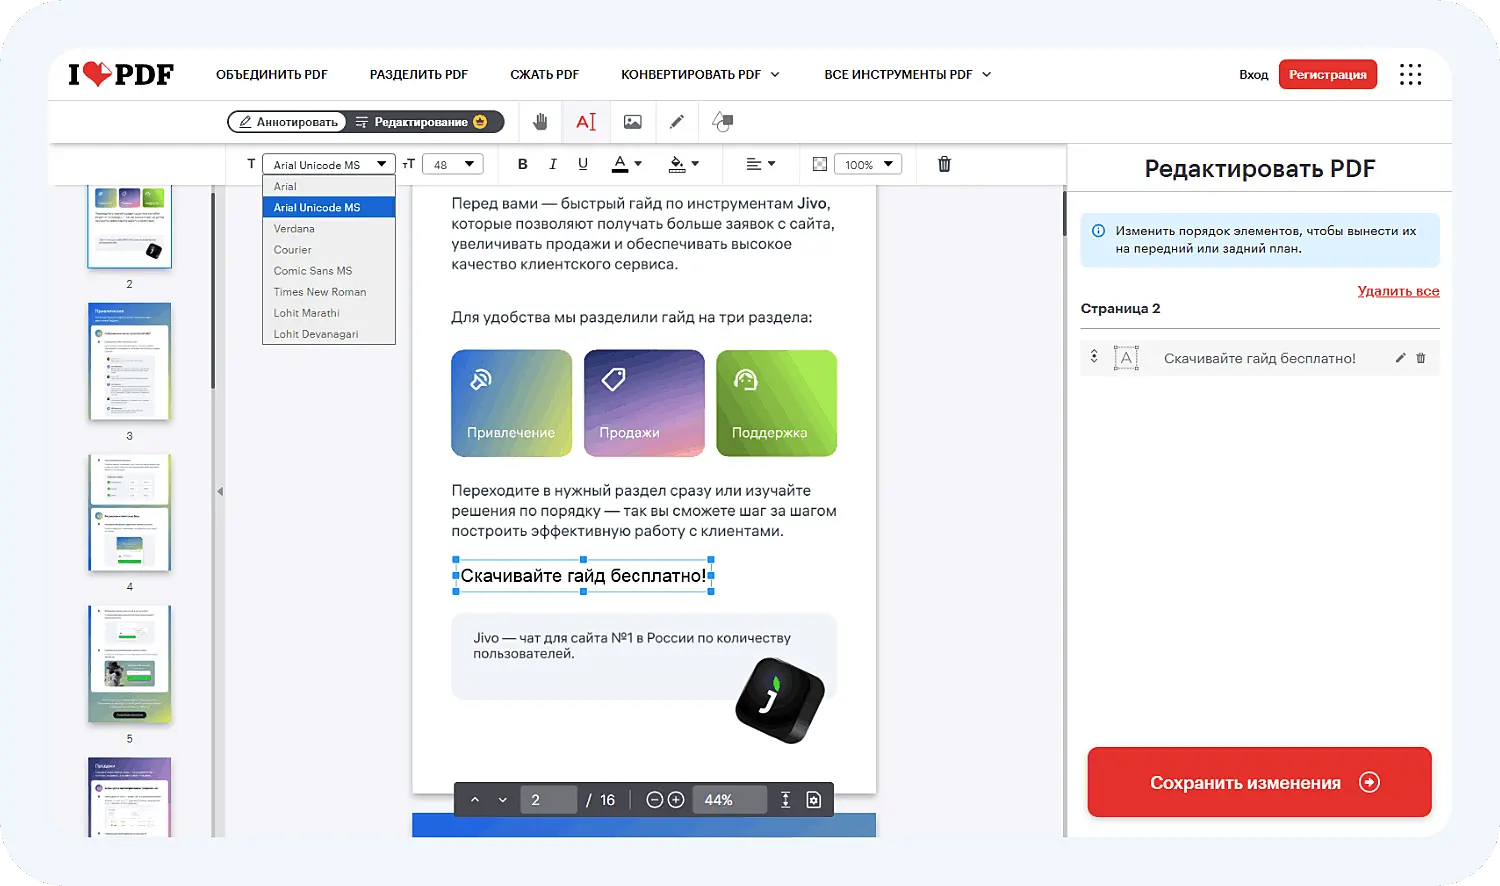The image size is (1500, 886).
Task: Select the pencil draw tool
Action: coord(677,122)
